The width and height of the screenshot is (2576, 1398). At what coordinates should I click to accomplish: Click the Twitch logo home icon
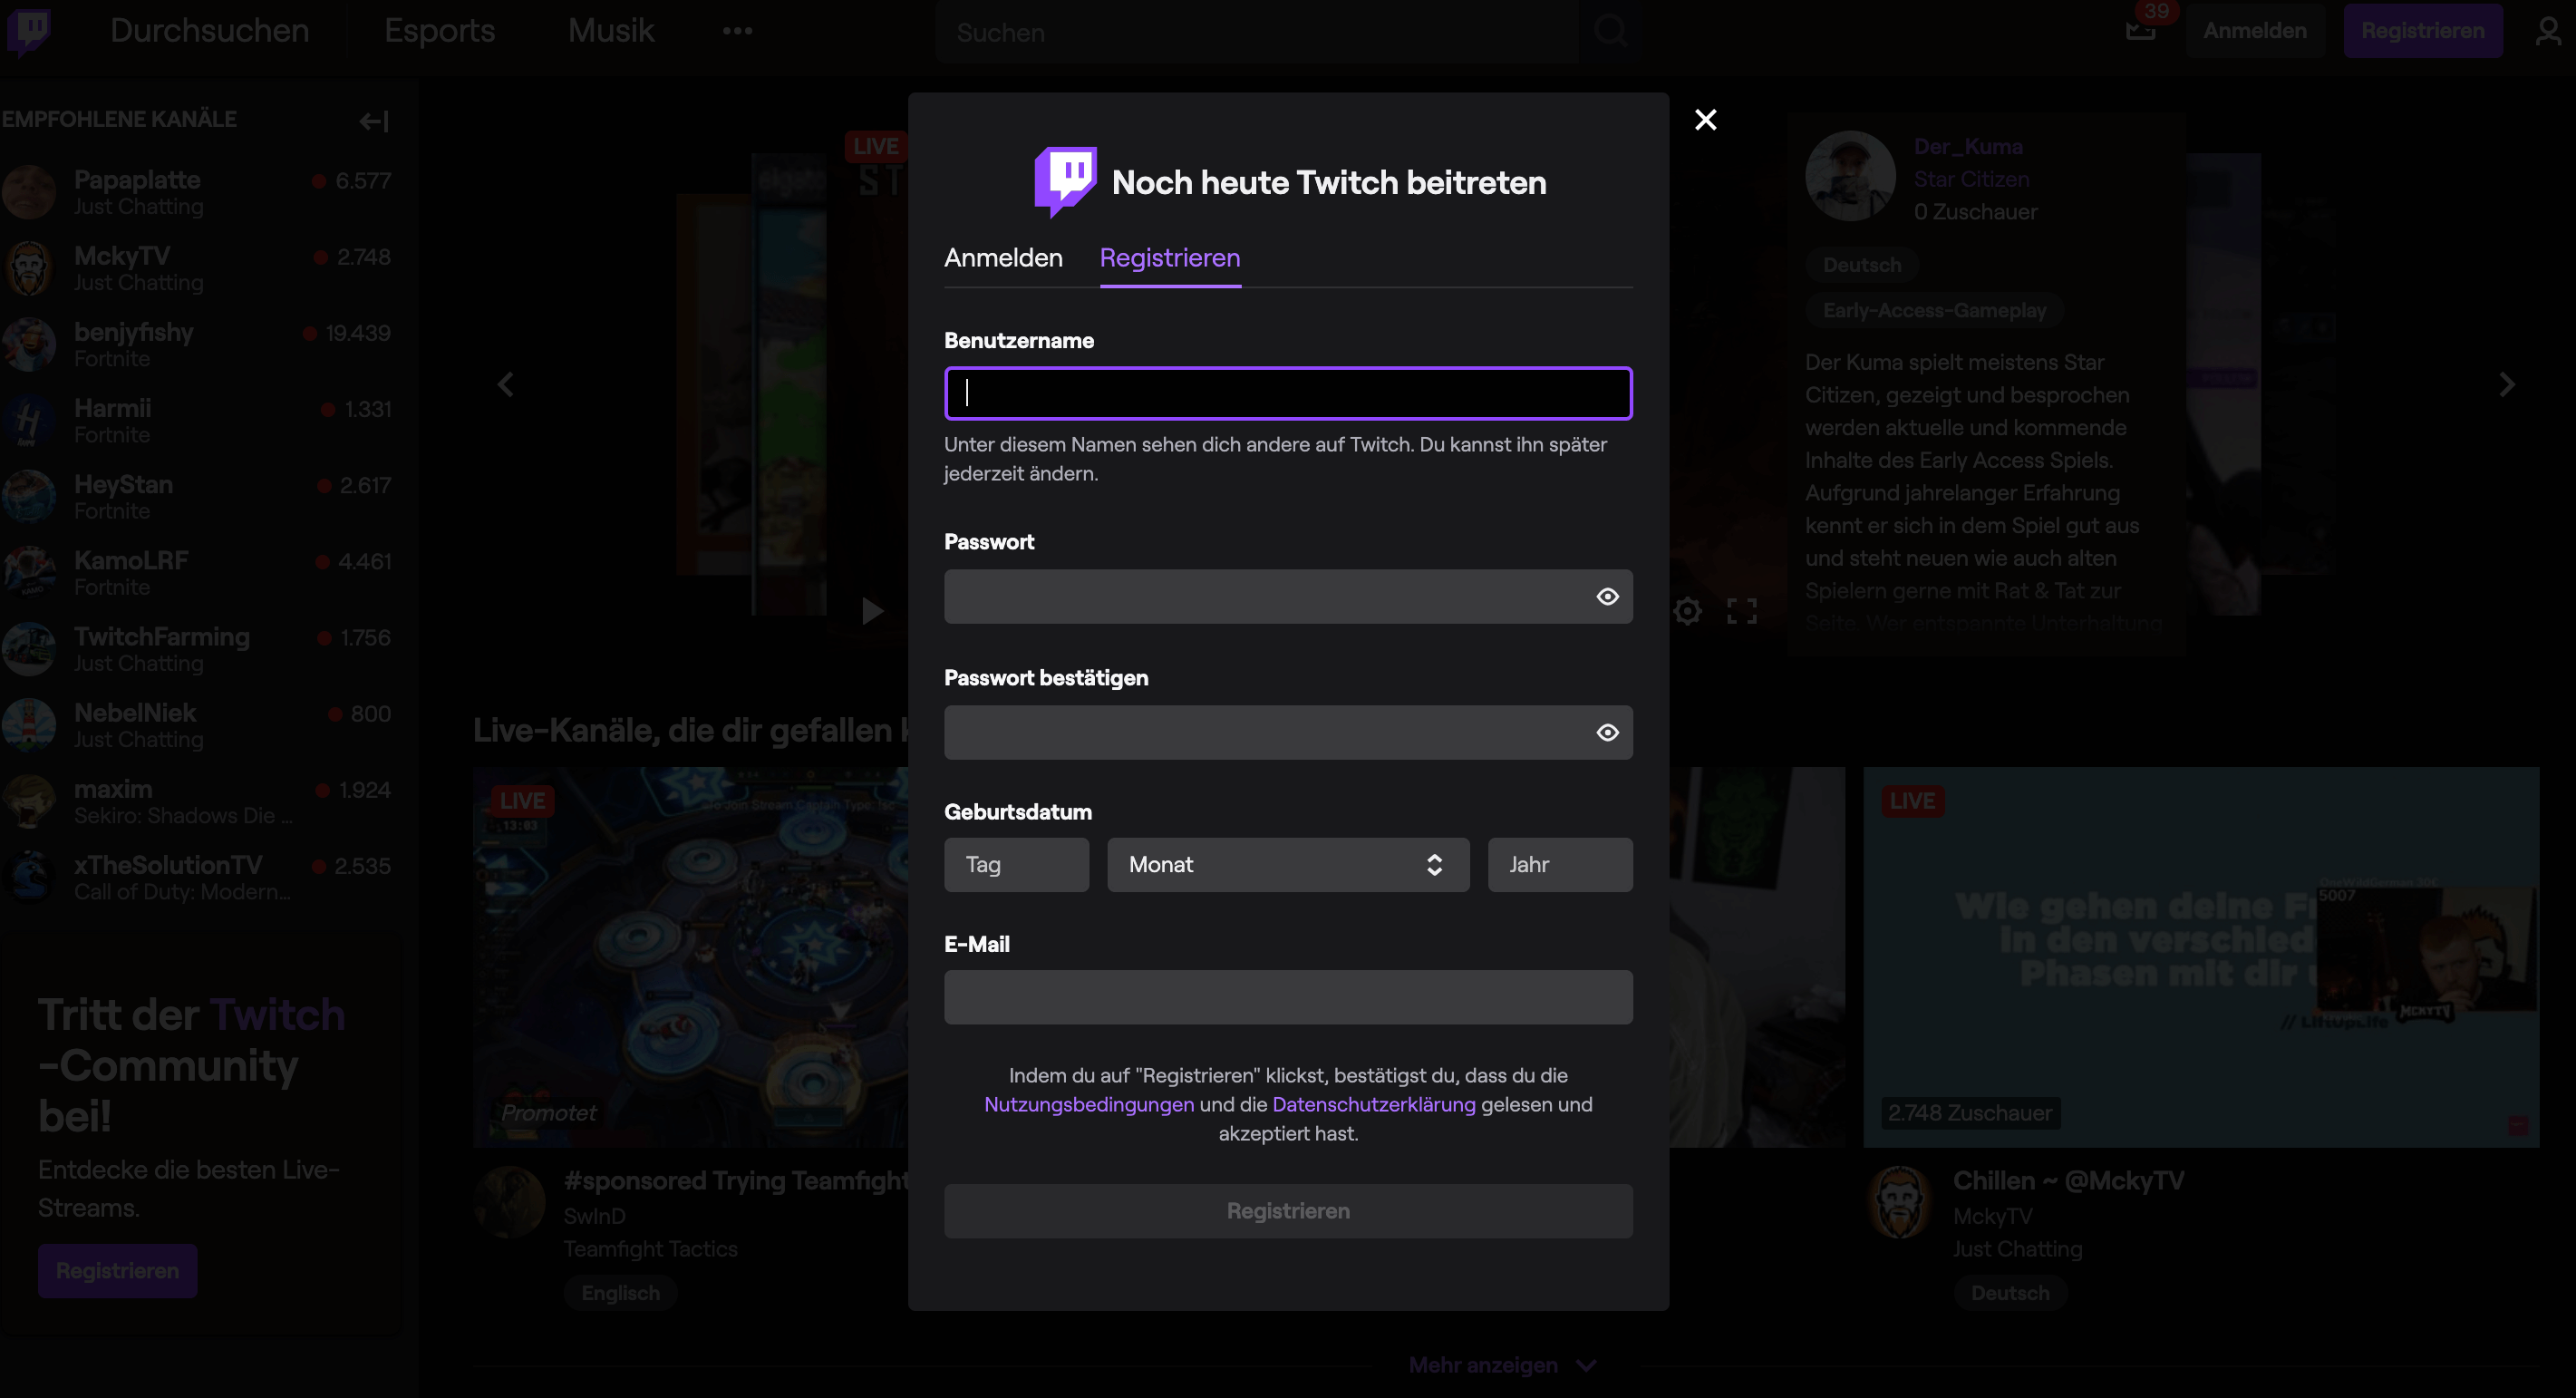pyautogui.click(x=30, y=30)
